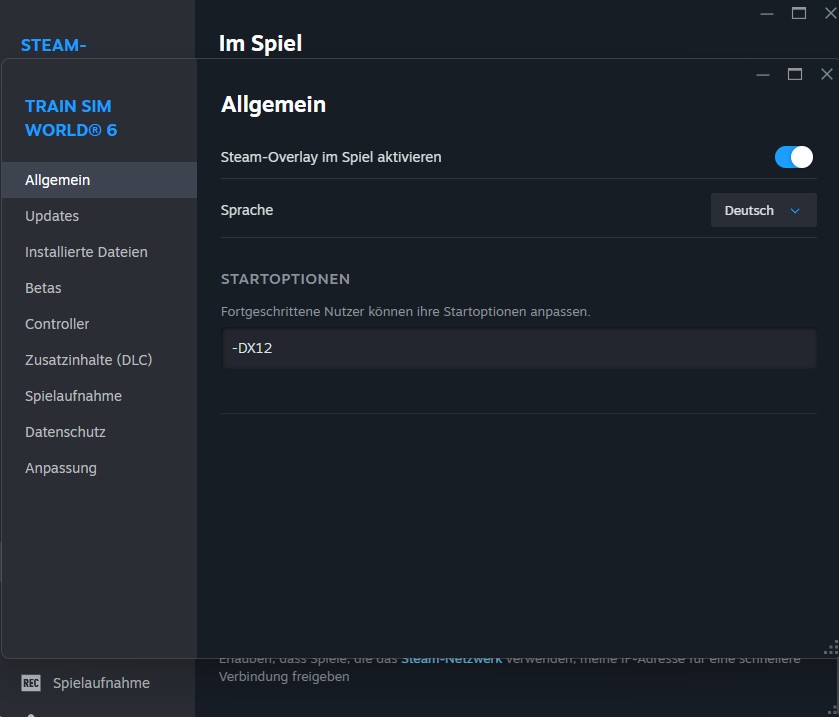839x717 pixels.
Task: Close the background Steam settings window
Action: tap(829, 13)
